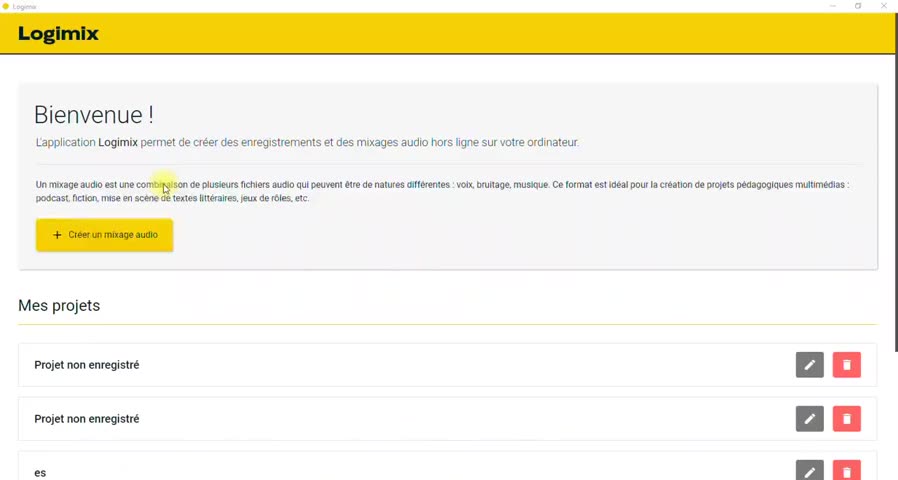This screenshot has height=480, width=898.
Task: Open the second Projet non enregistré row
Action: [447, 419]
